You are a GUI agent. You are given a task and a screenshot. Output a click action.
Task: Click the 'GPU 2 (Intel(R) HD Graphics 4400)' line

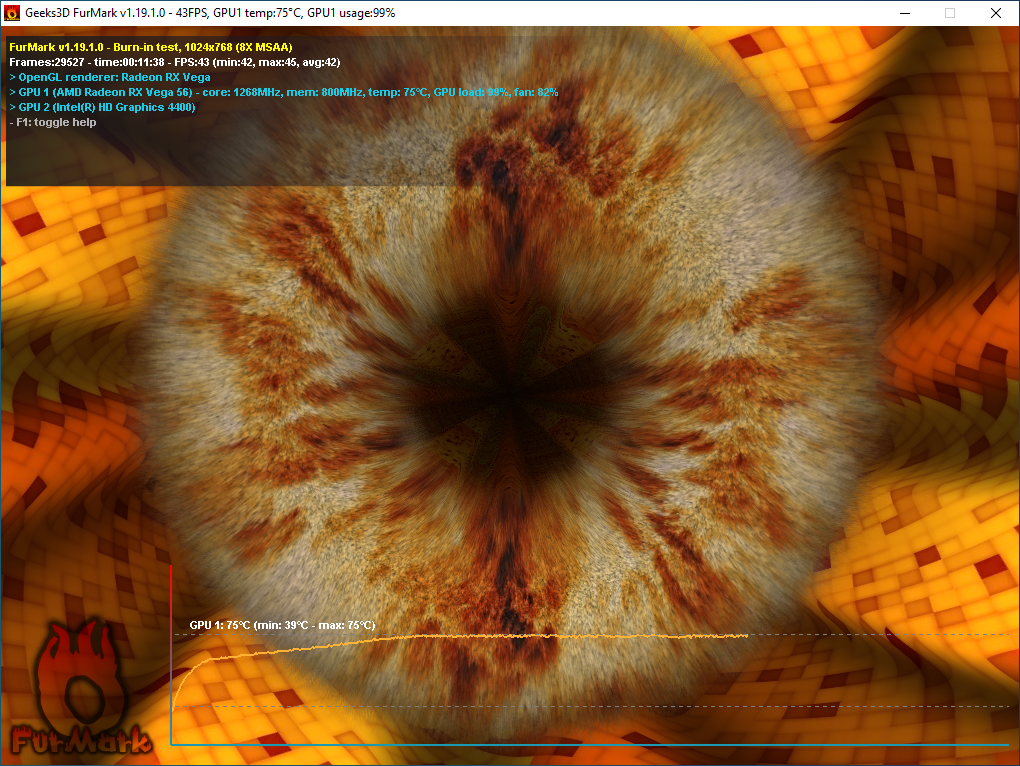point(102,107)
